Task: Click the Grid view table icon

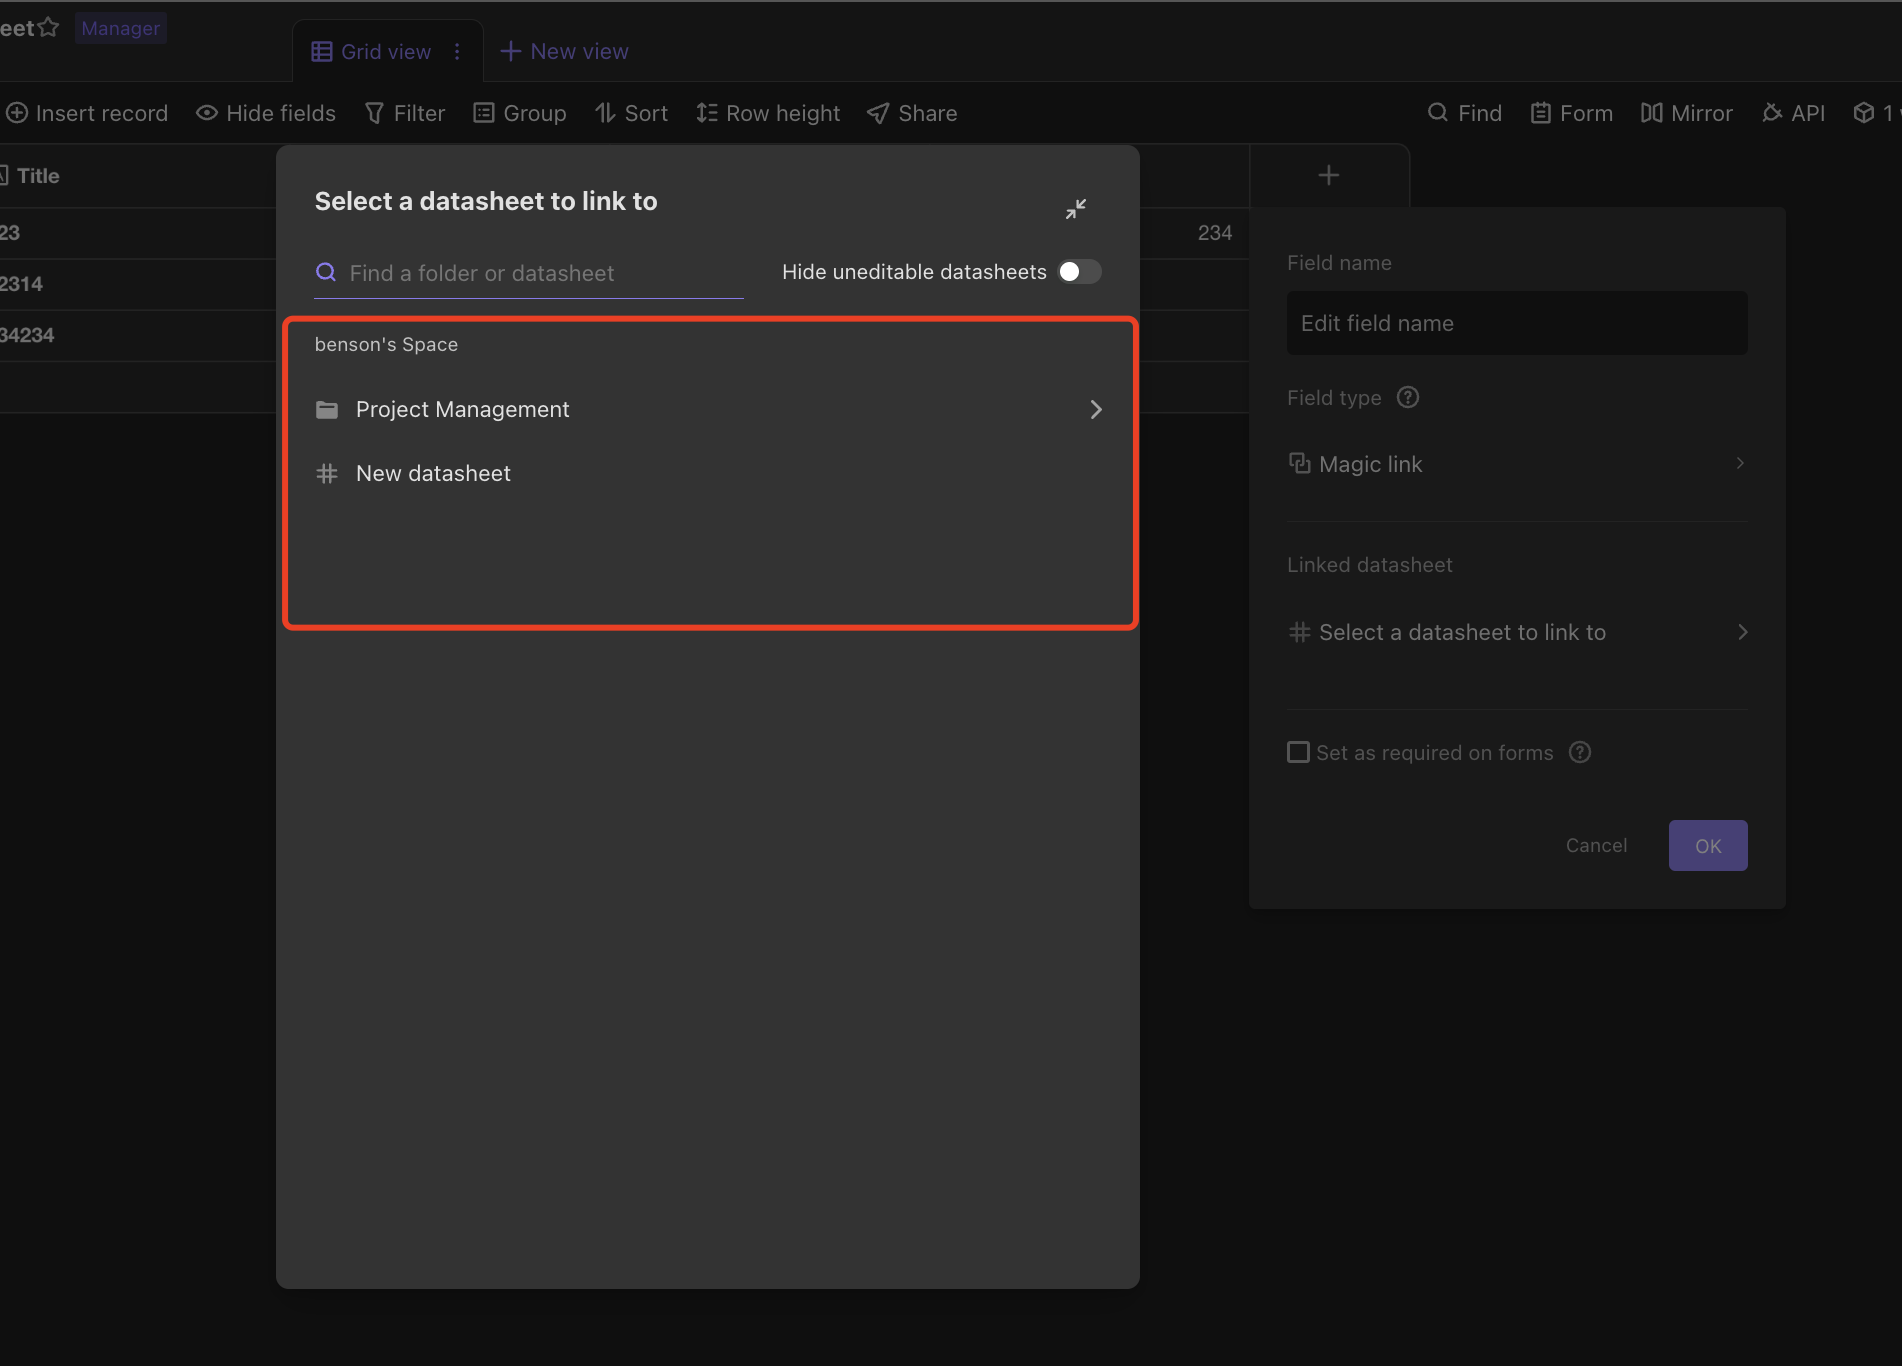Action: click(322, 51)
